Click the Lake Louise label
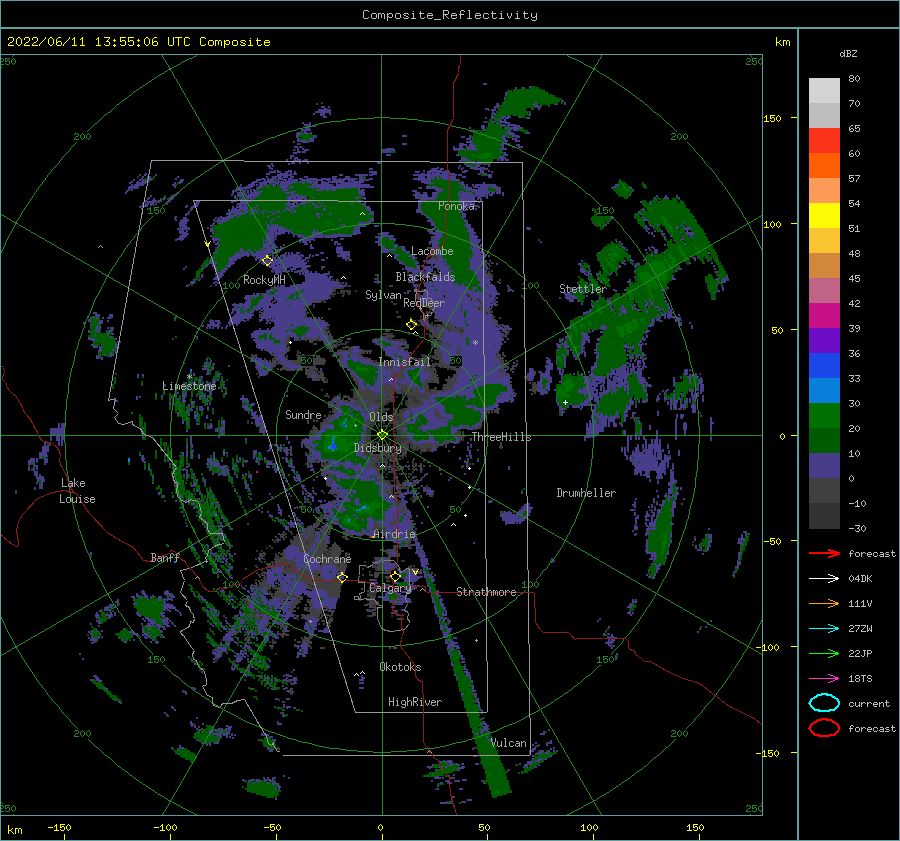 [x=77, y=491]
